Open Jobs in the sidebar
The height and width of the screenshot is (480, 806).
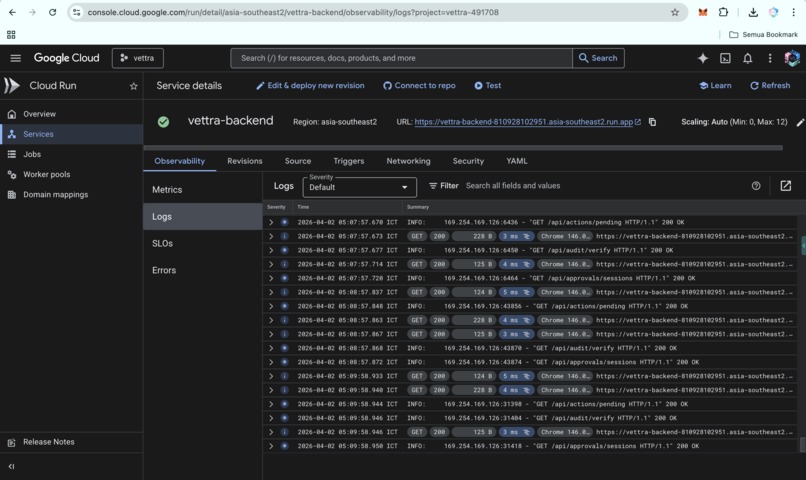[x=71, y=154]
